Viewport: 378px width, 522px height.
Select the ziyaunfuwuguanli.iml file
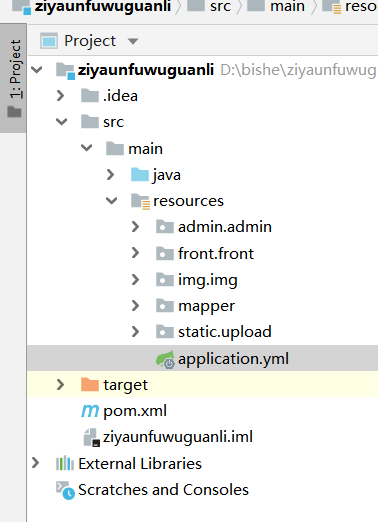pyautogui.click(x=178, y=437)
